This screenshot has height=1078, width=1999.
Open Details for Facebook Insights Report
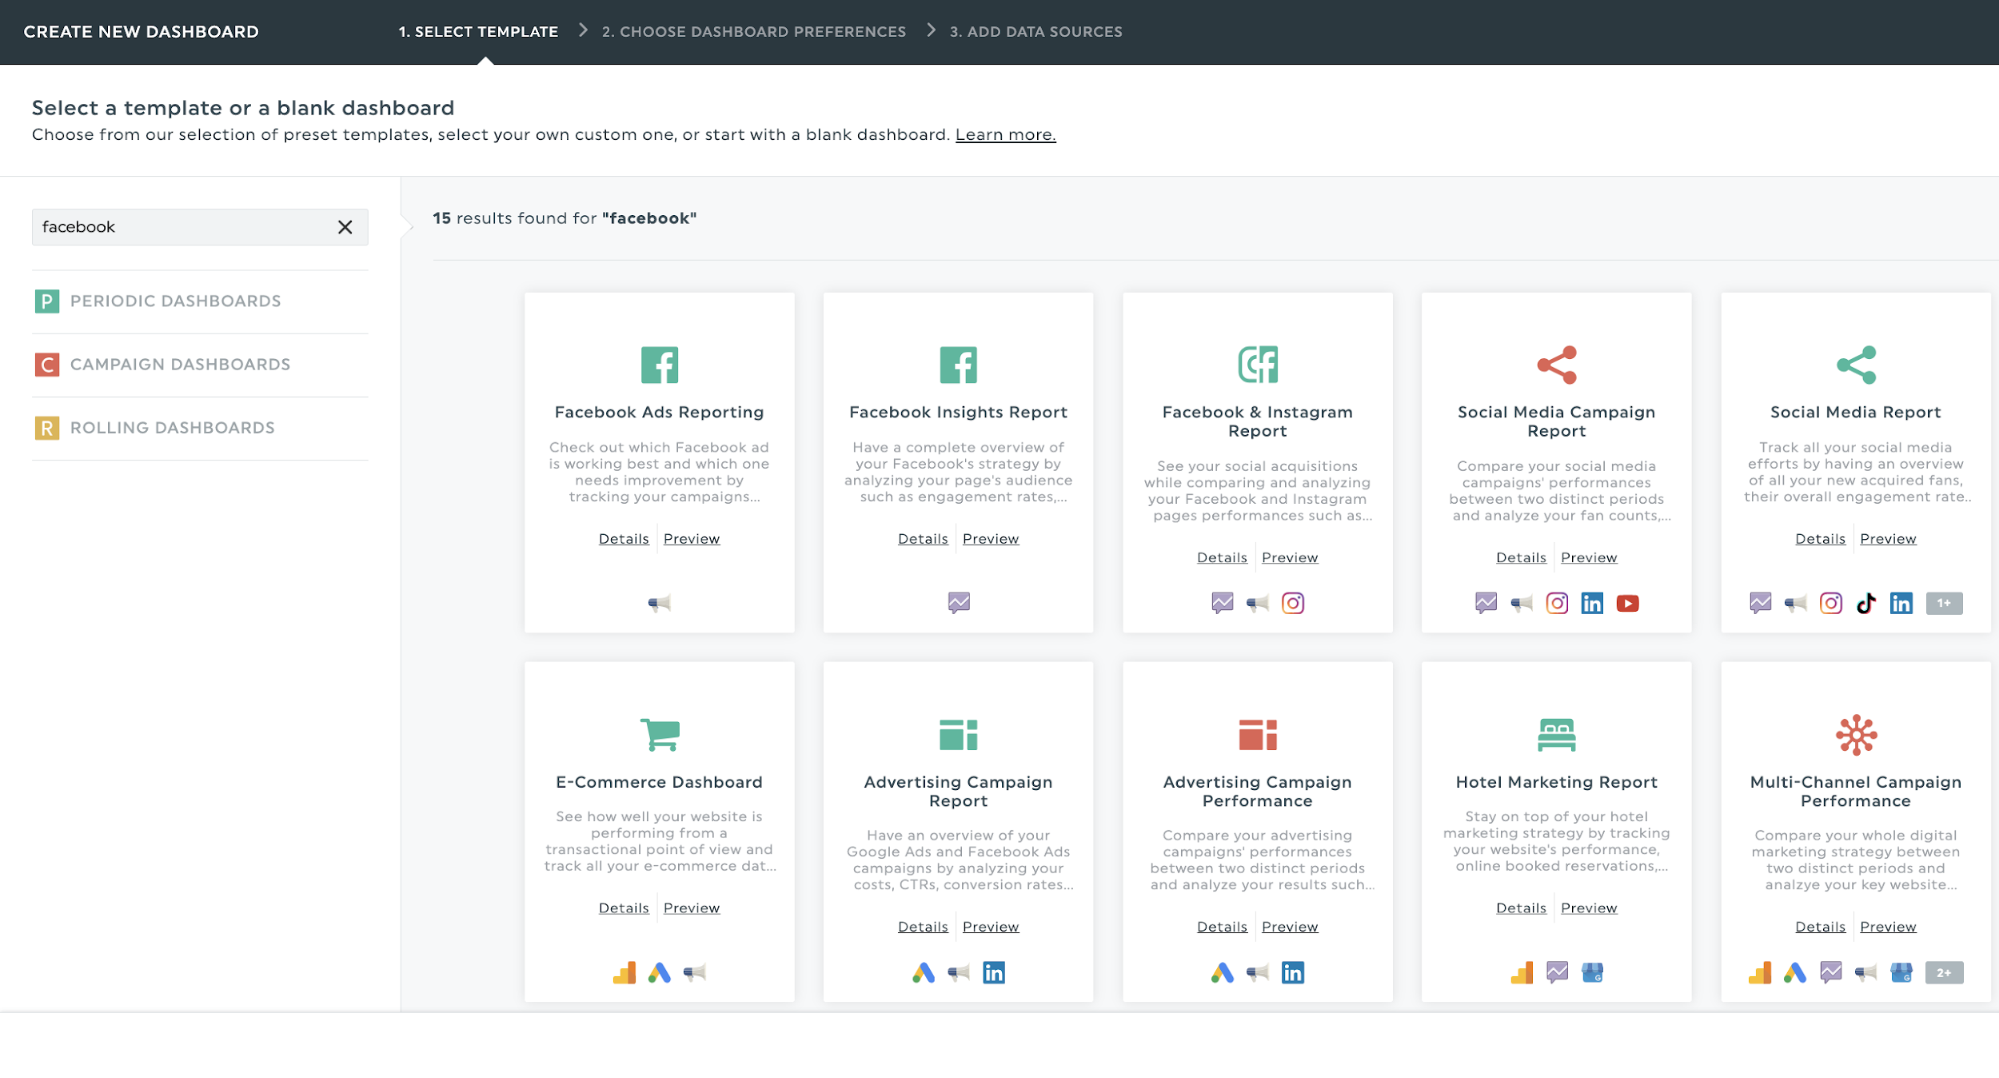pos(923,539)
